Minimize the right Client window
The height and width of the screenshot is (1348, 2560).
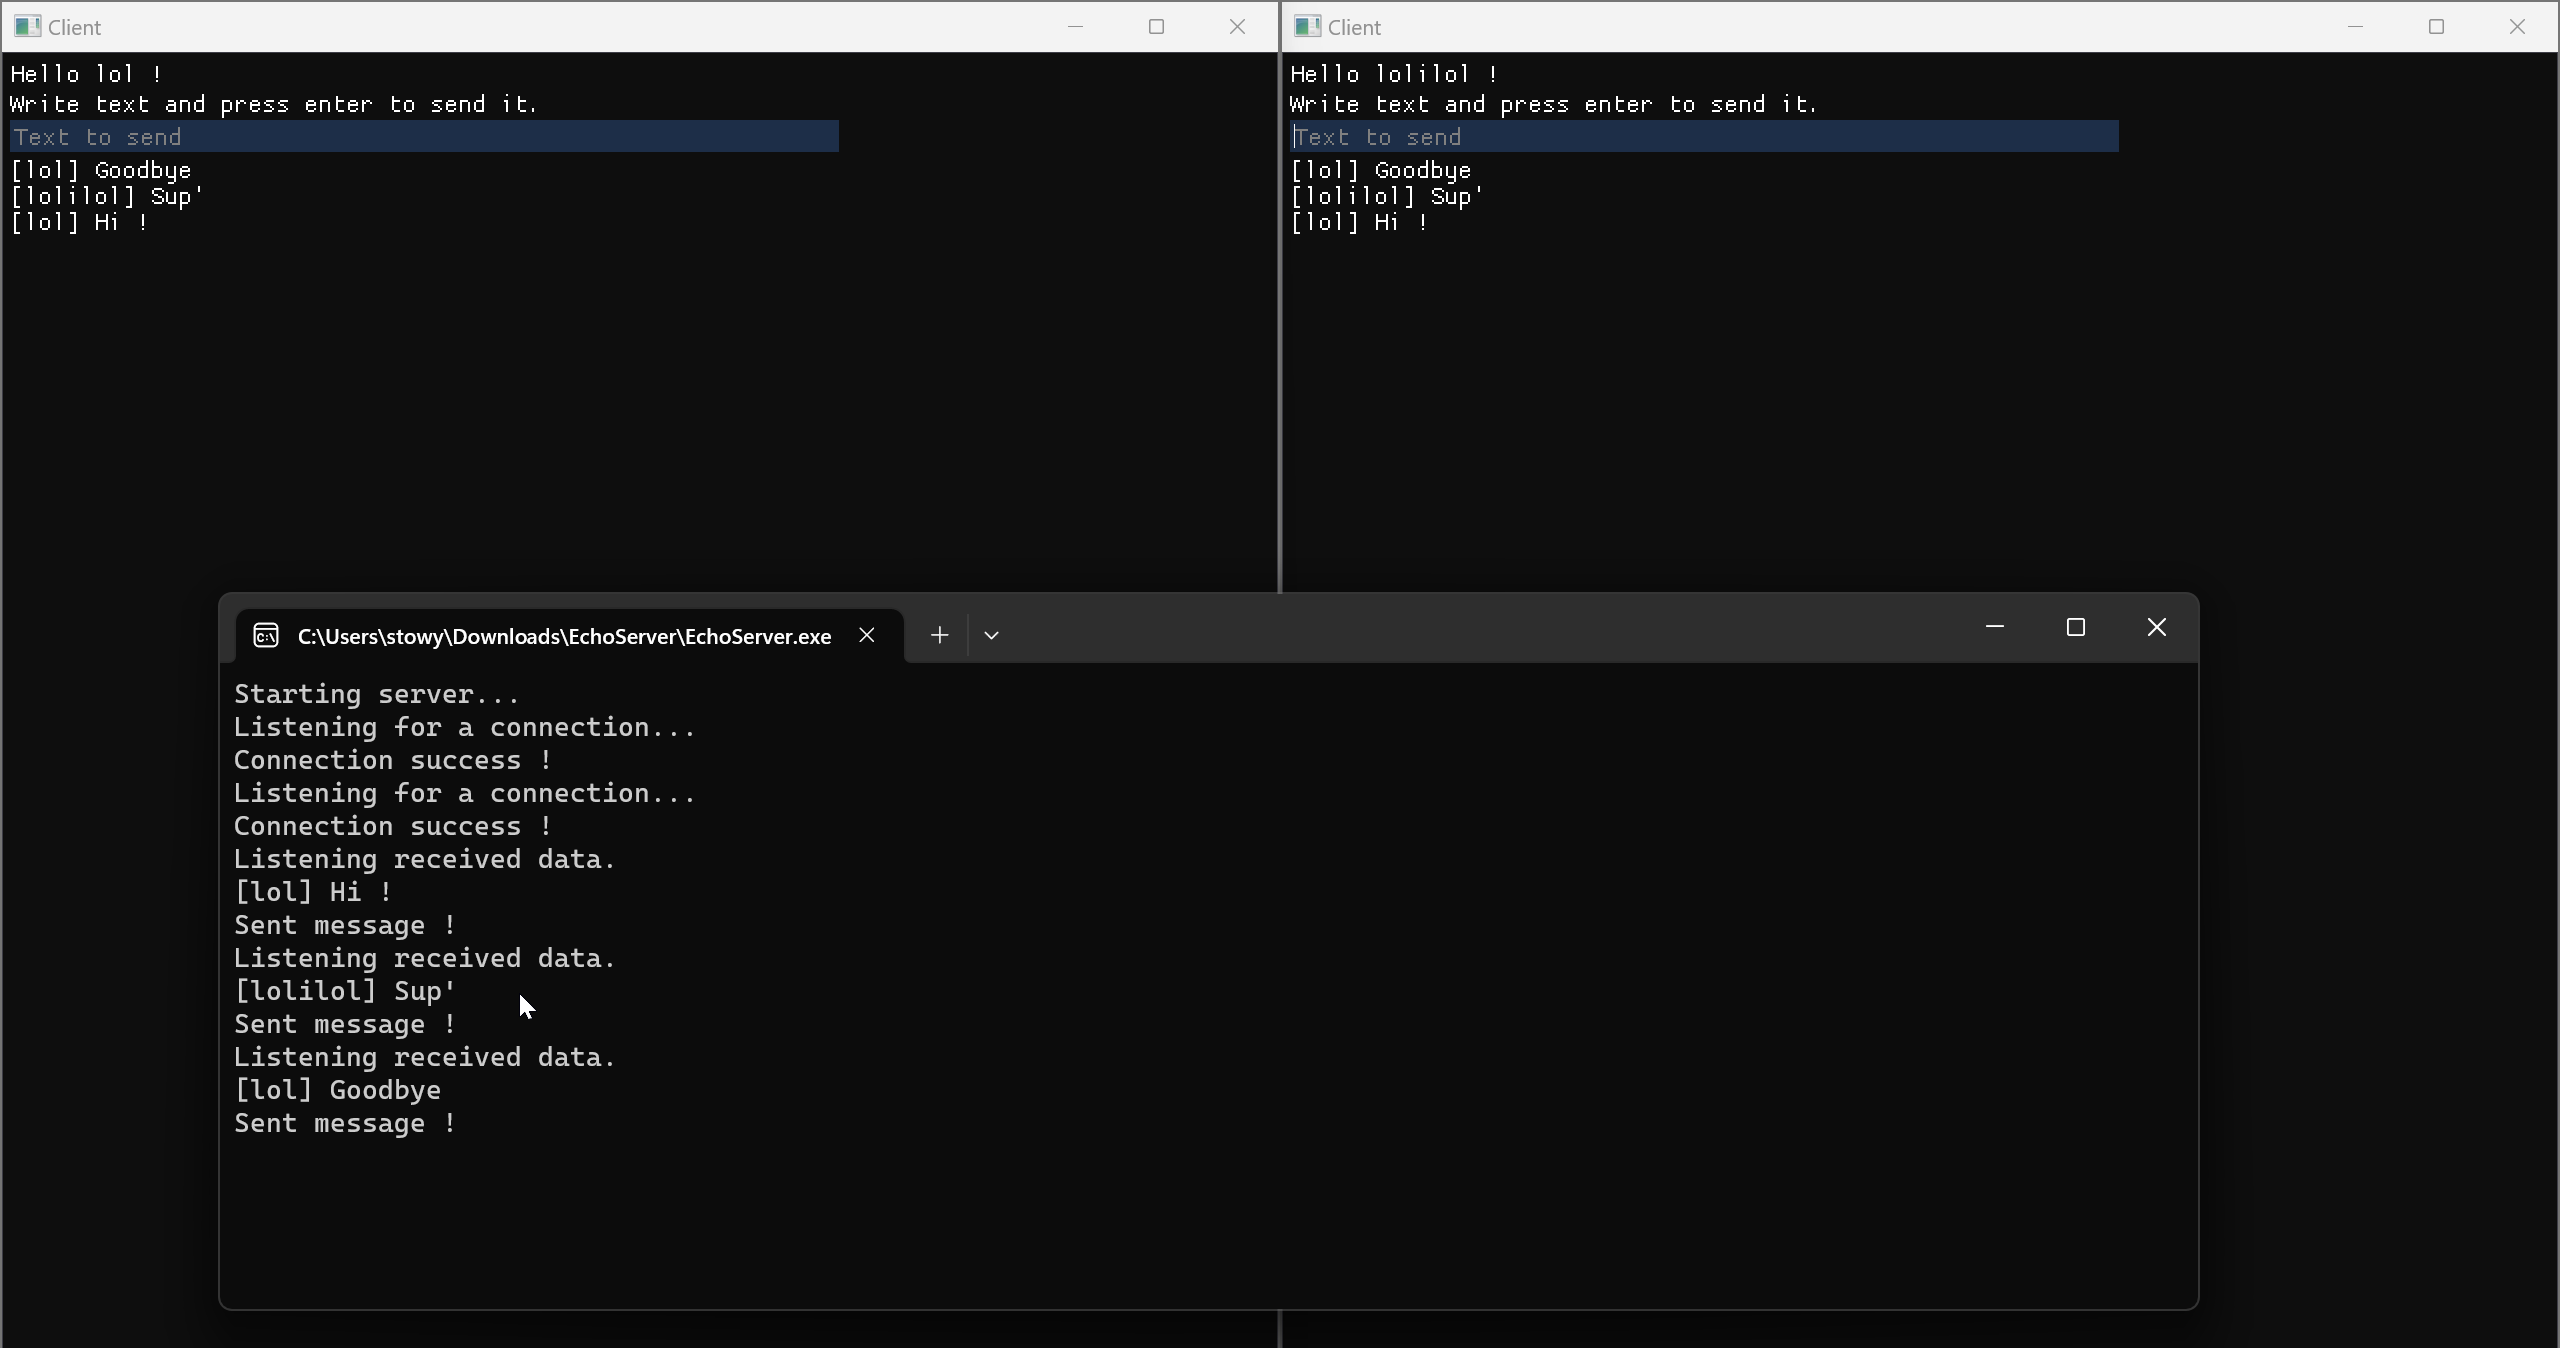(x=2356, y=27)
